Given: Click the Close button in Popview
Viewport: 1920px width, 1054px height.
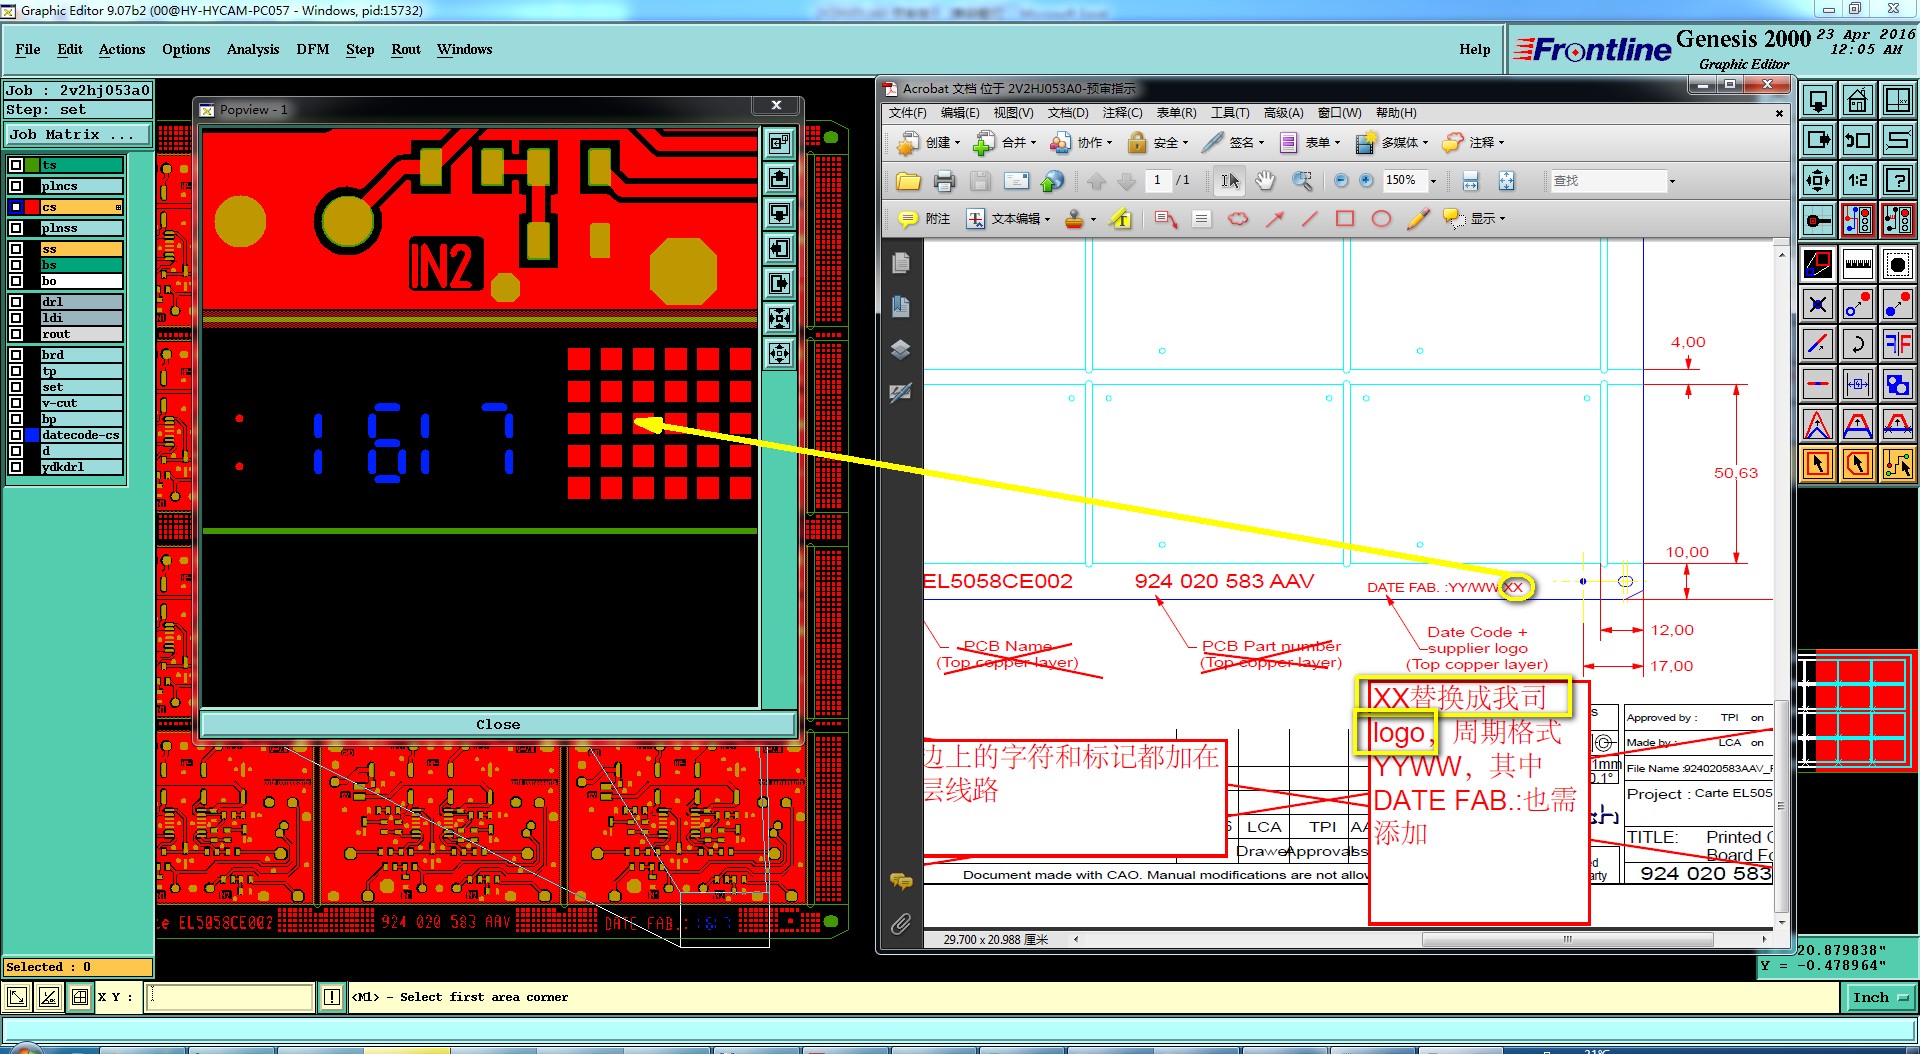Looking at the screenshot, I should point(498,724).
